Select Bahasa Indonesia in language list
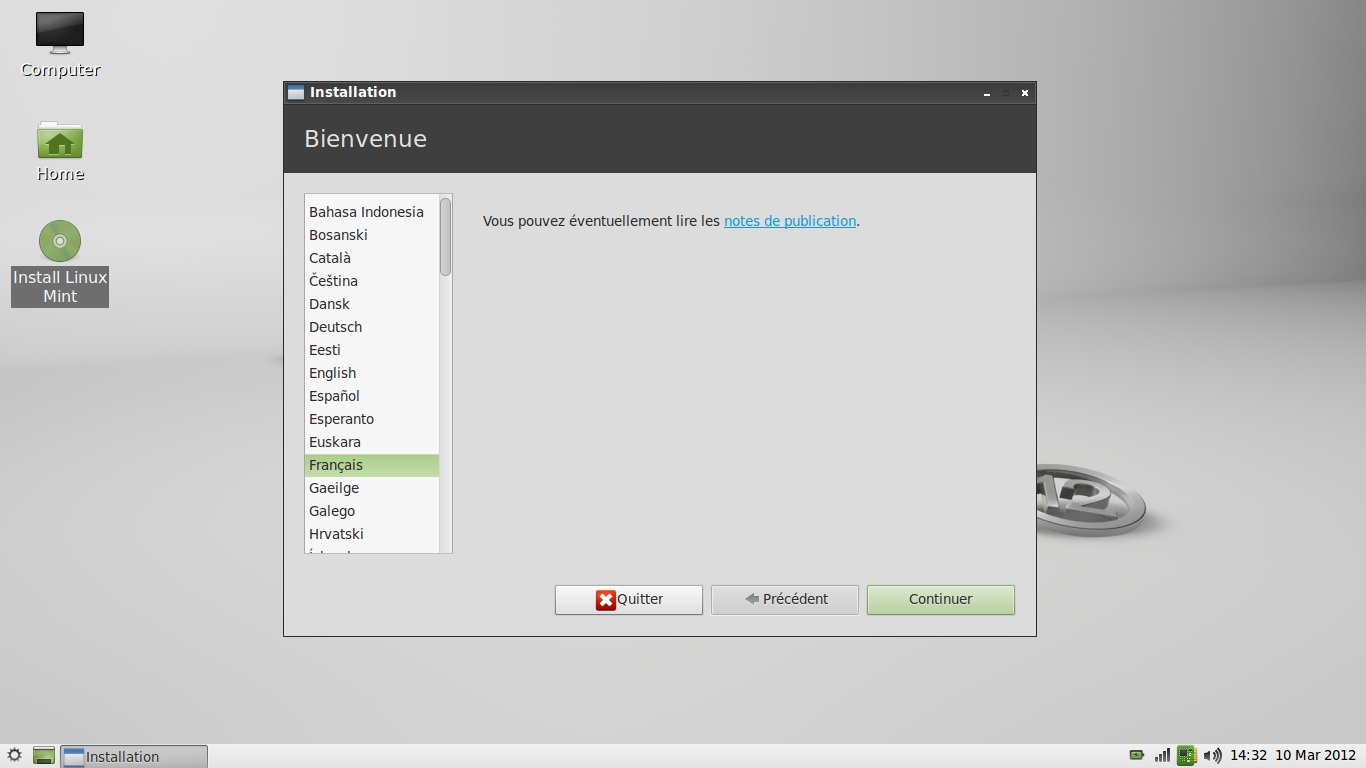Image resolution: width=1366 pixels, height=768 pixels. click(x=371, y=212)
